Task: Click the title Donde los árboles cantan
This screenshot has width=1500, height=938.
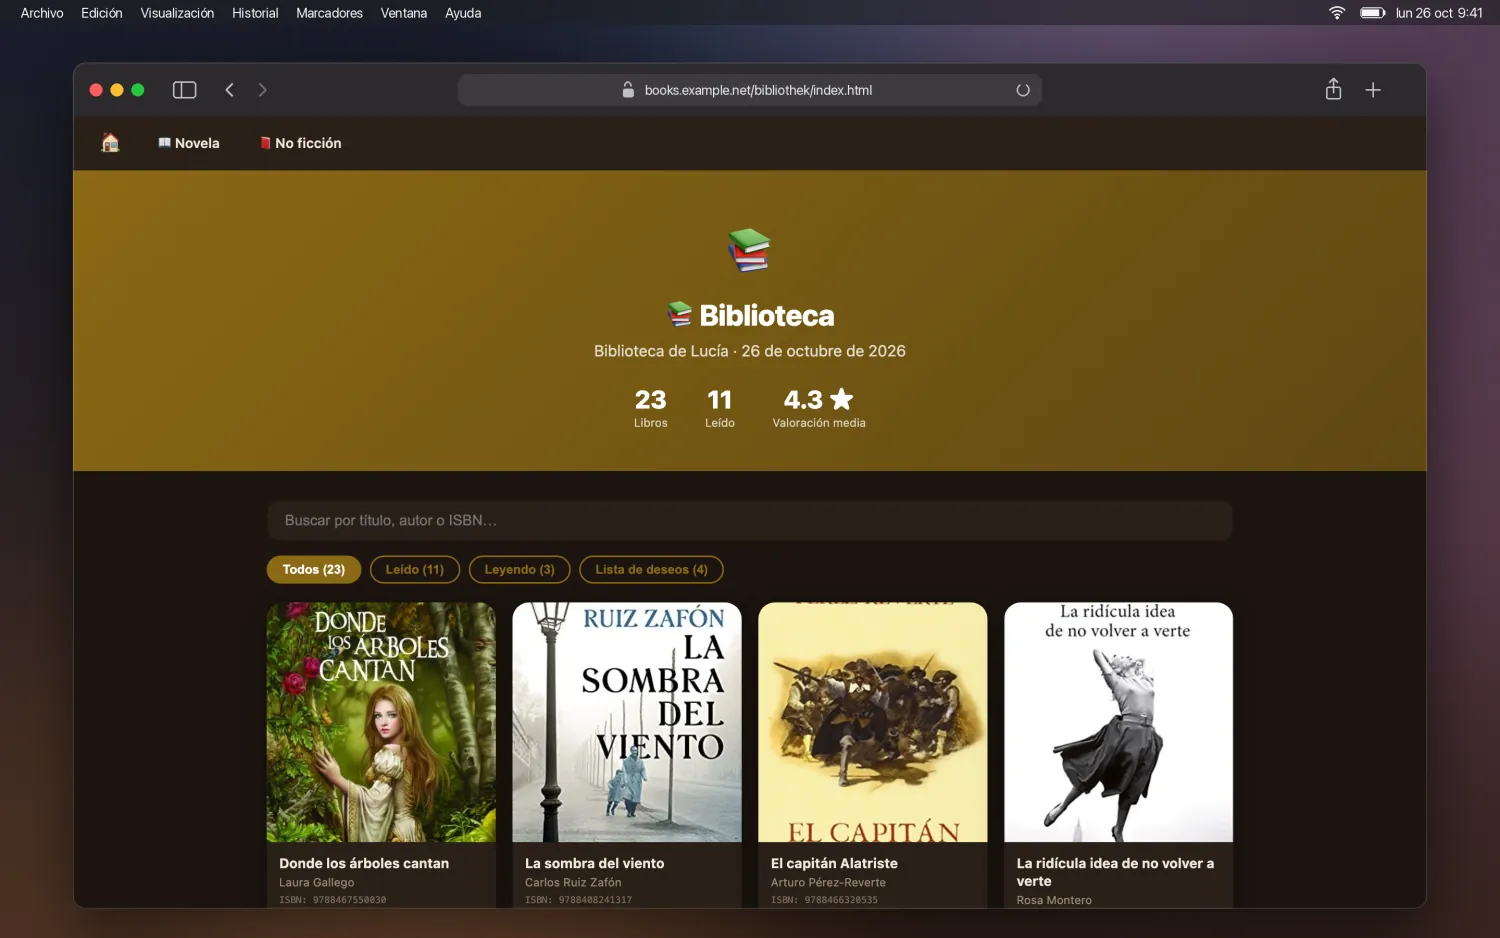Action: [364, 863]
